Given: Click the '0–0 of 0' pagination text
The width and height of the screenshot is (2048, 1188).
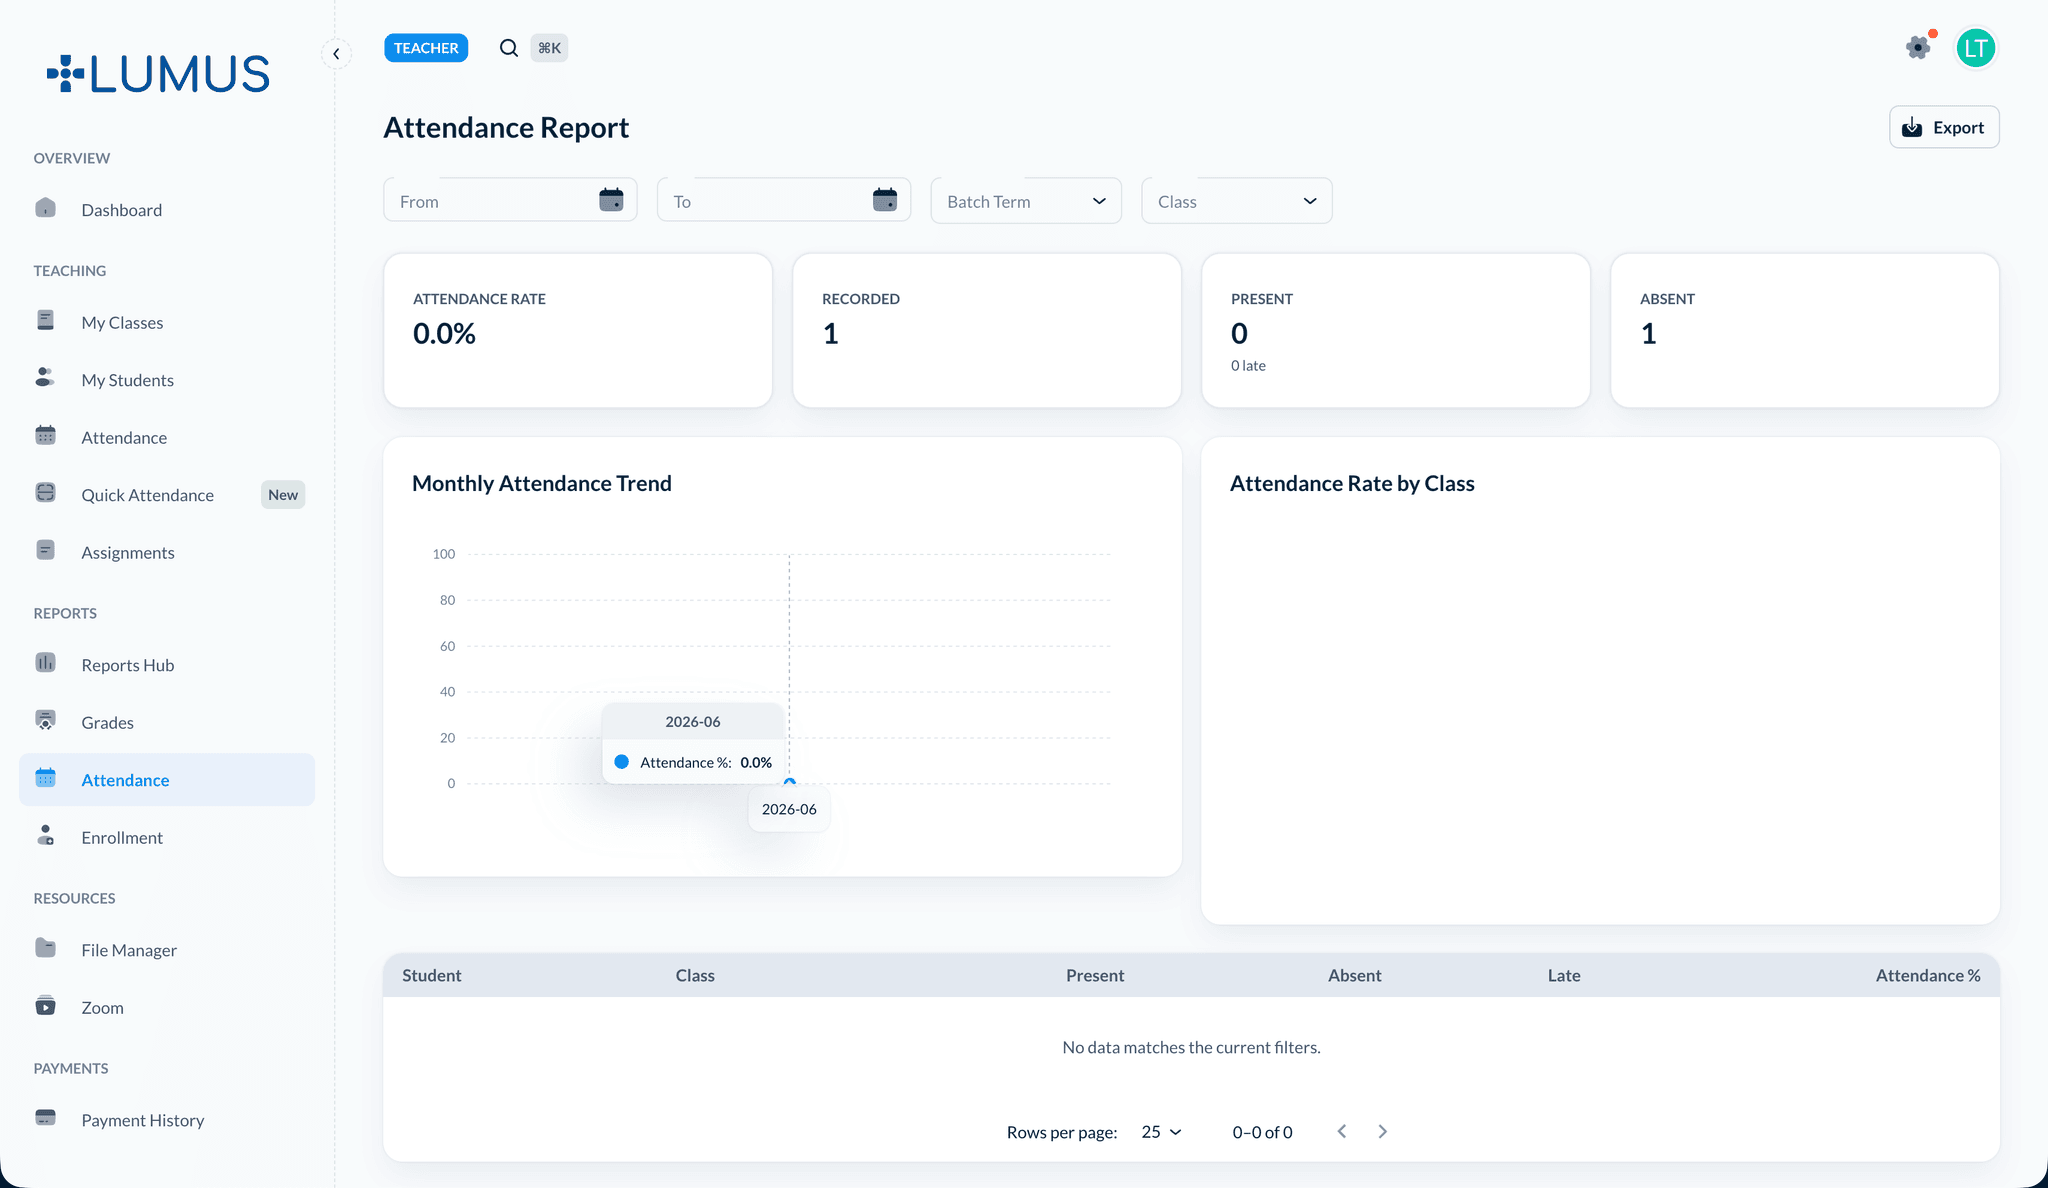Looking at the screenshot, I should pyautogui.click(x=1262, y=1132).
